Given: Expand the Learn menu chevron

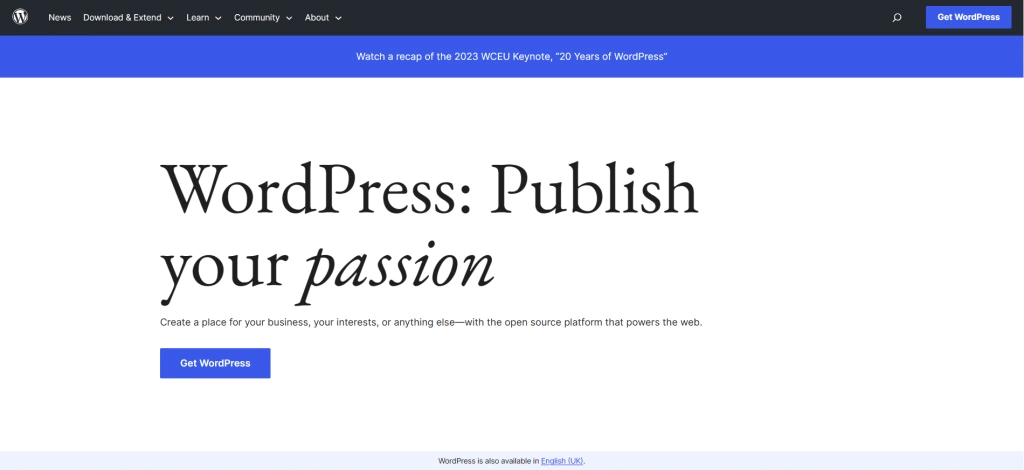Looking at the screenshot, I should (218, 18).
